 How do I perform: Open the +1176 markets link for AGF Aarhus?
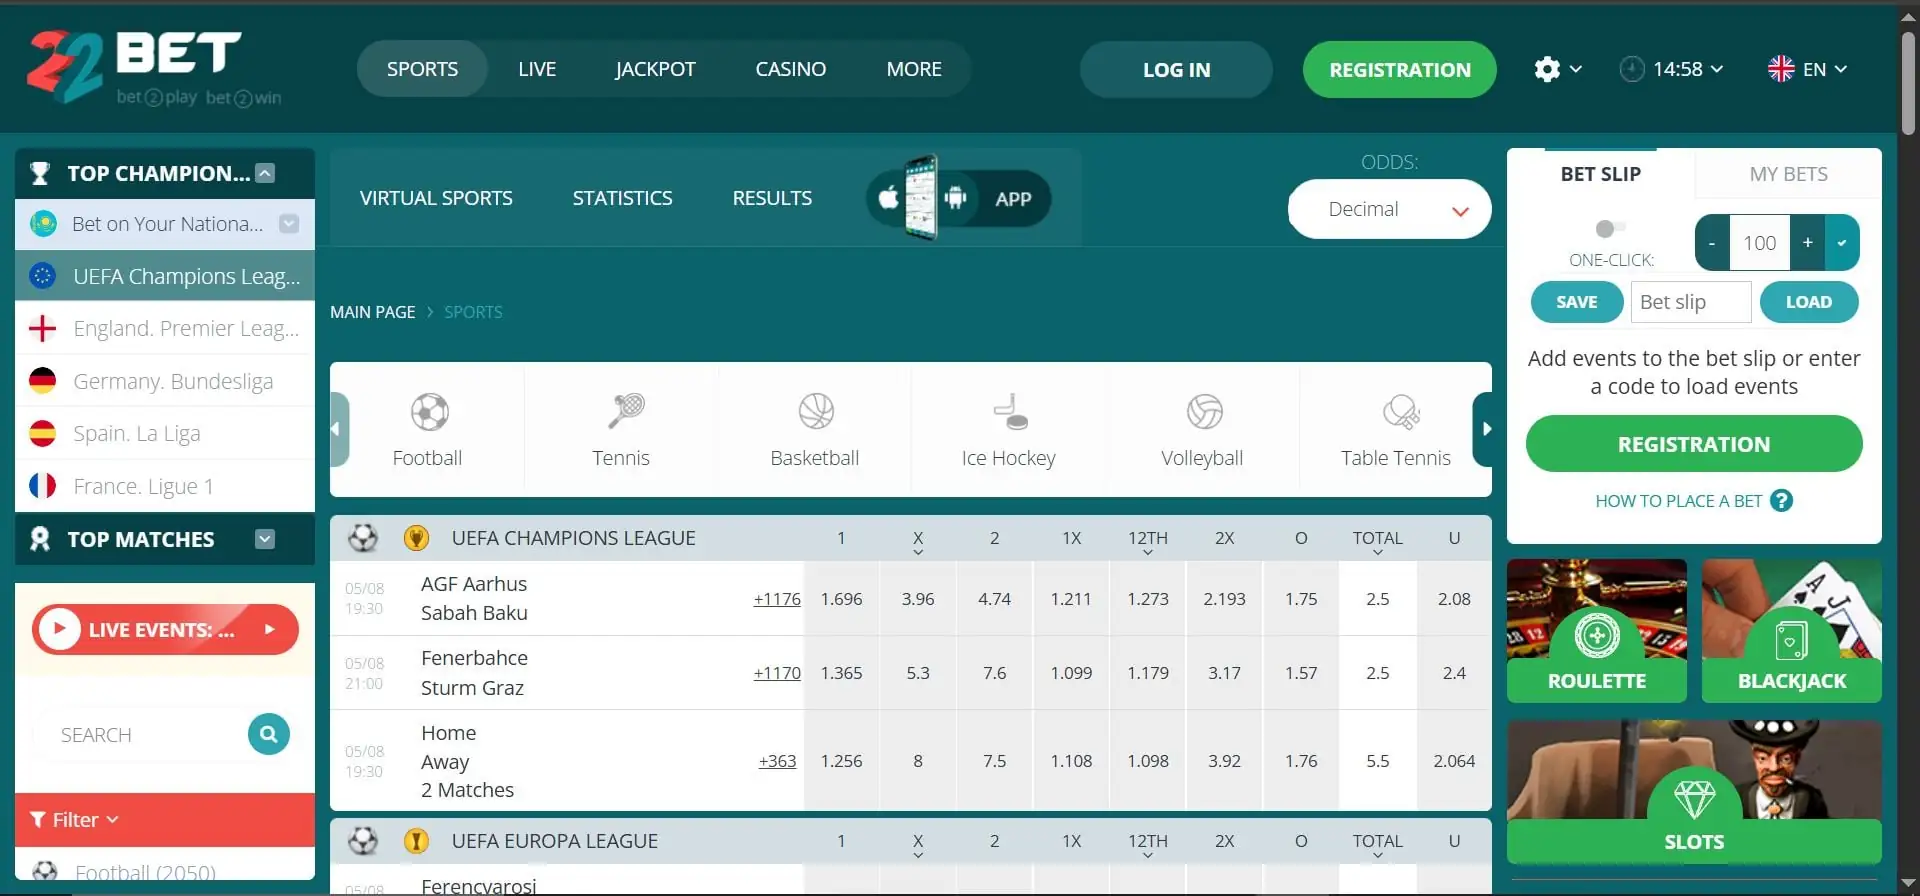click(777, 599)
